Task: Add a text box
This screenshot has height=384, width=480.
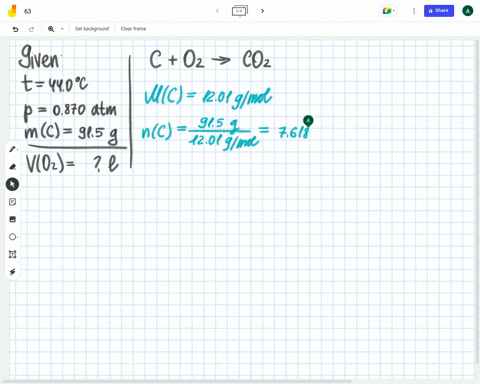Action: (x=12, y=254)
